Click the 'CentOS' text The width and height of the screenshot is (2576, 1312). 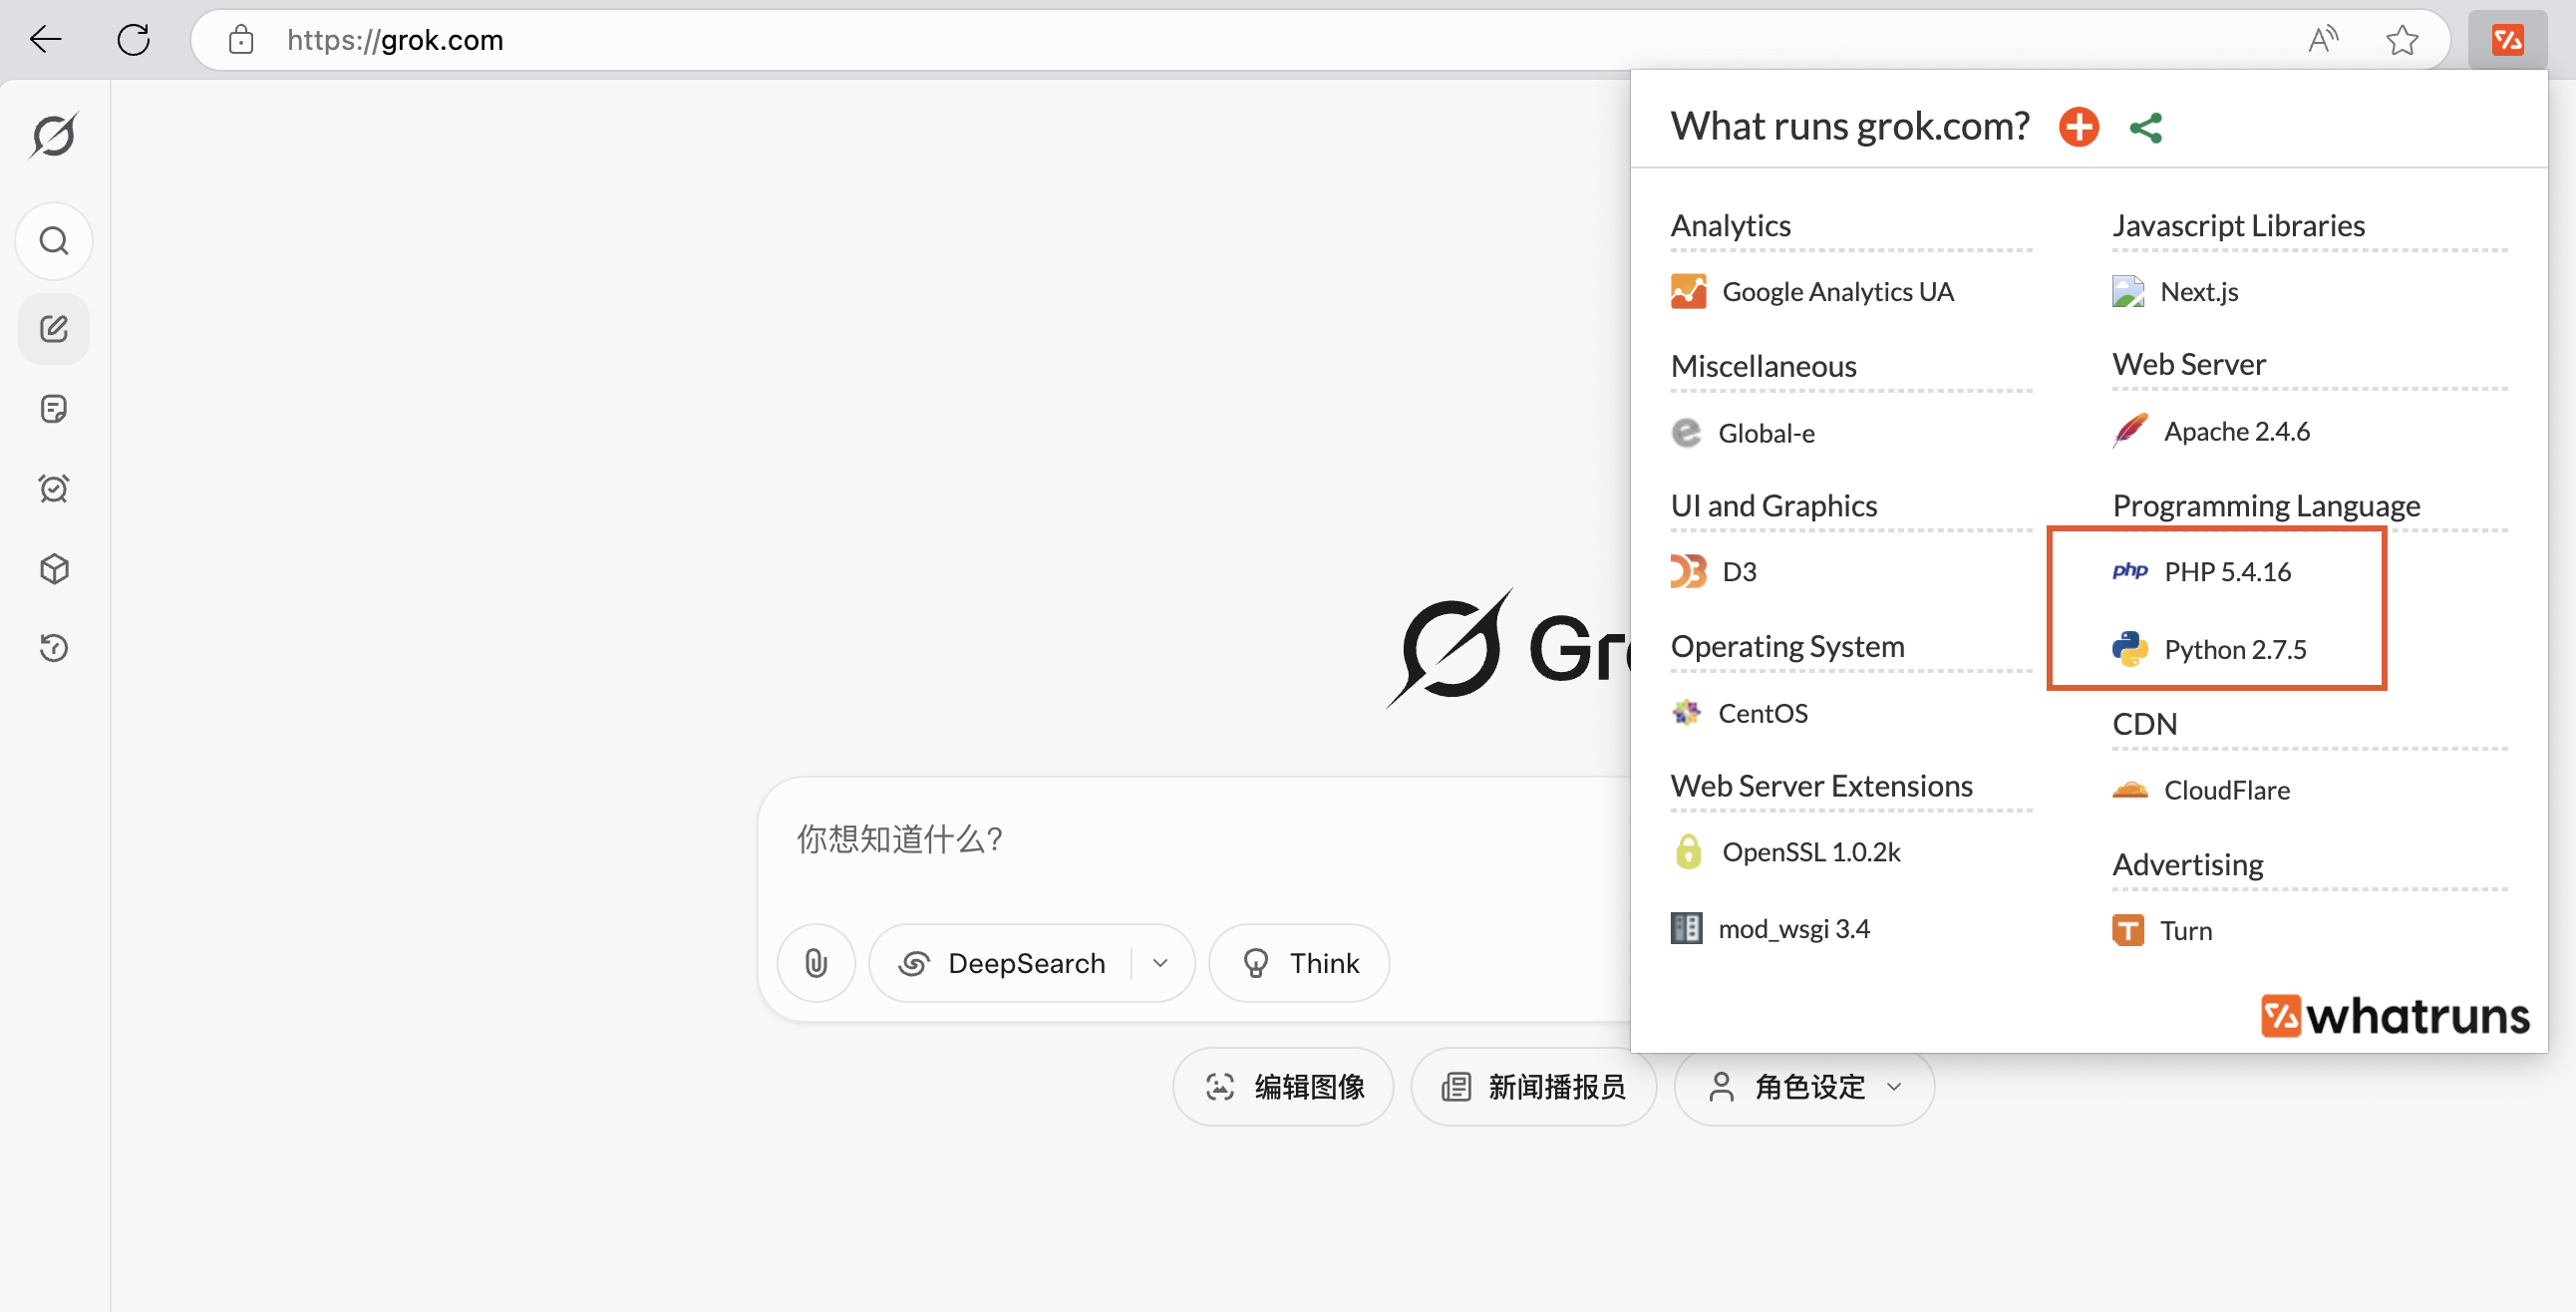click(x=1762, y=713)
